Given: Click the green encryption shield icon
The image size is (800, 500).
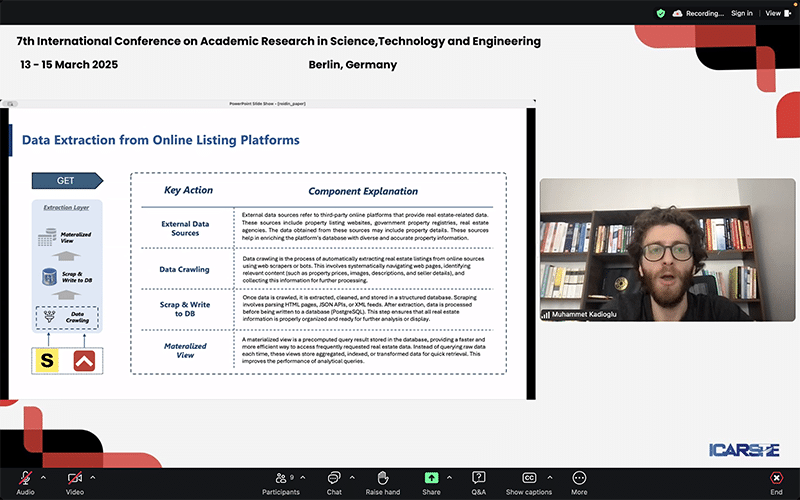Looking at the screenshot, I should coord(661,13).
